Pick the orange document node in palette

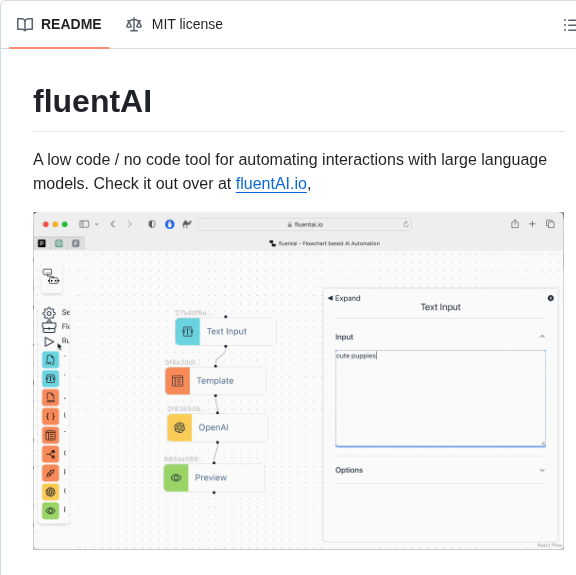click(50, 398)
